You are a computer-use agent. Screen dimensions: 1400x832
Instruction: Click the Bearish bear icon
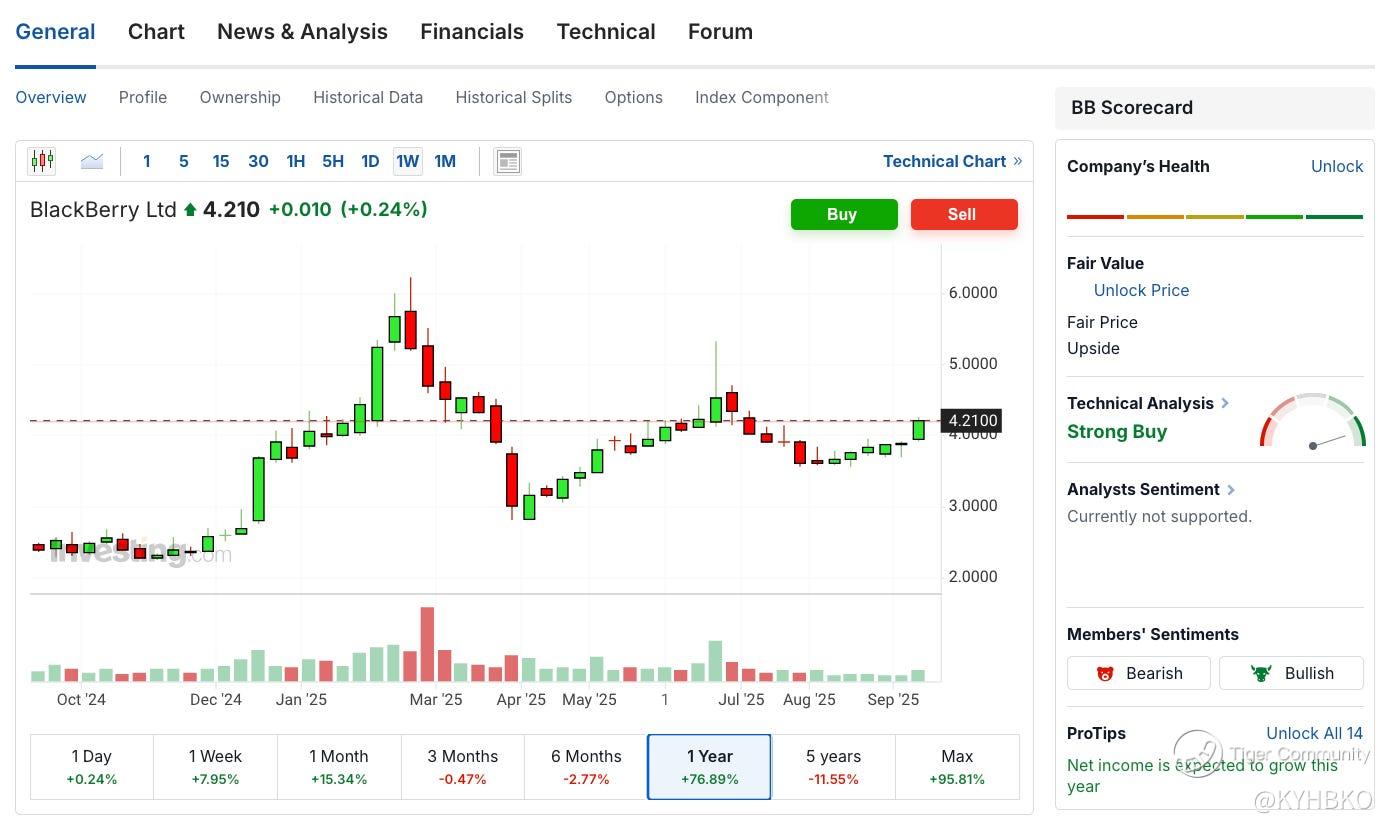point(1105,673)
